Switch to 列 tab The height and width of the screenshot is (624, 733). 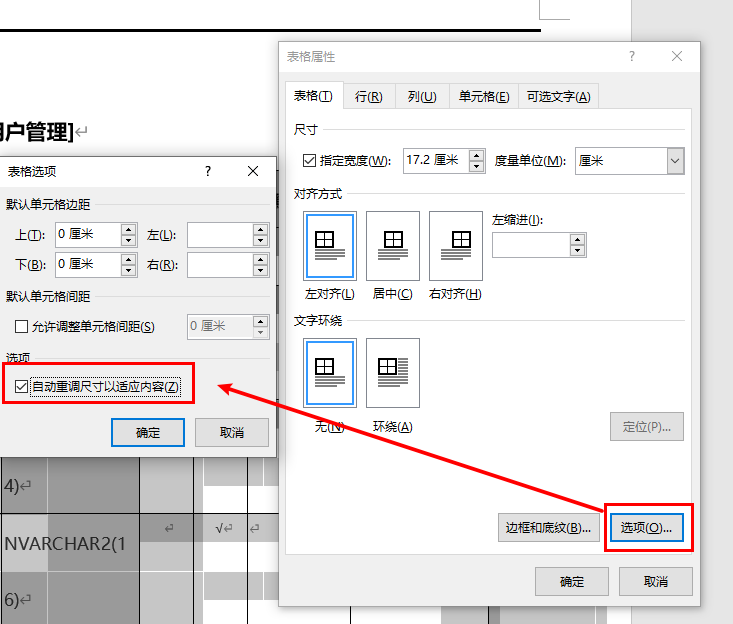coord(422,97)
